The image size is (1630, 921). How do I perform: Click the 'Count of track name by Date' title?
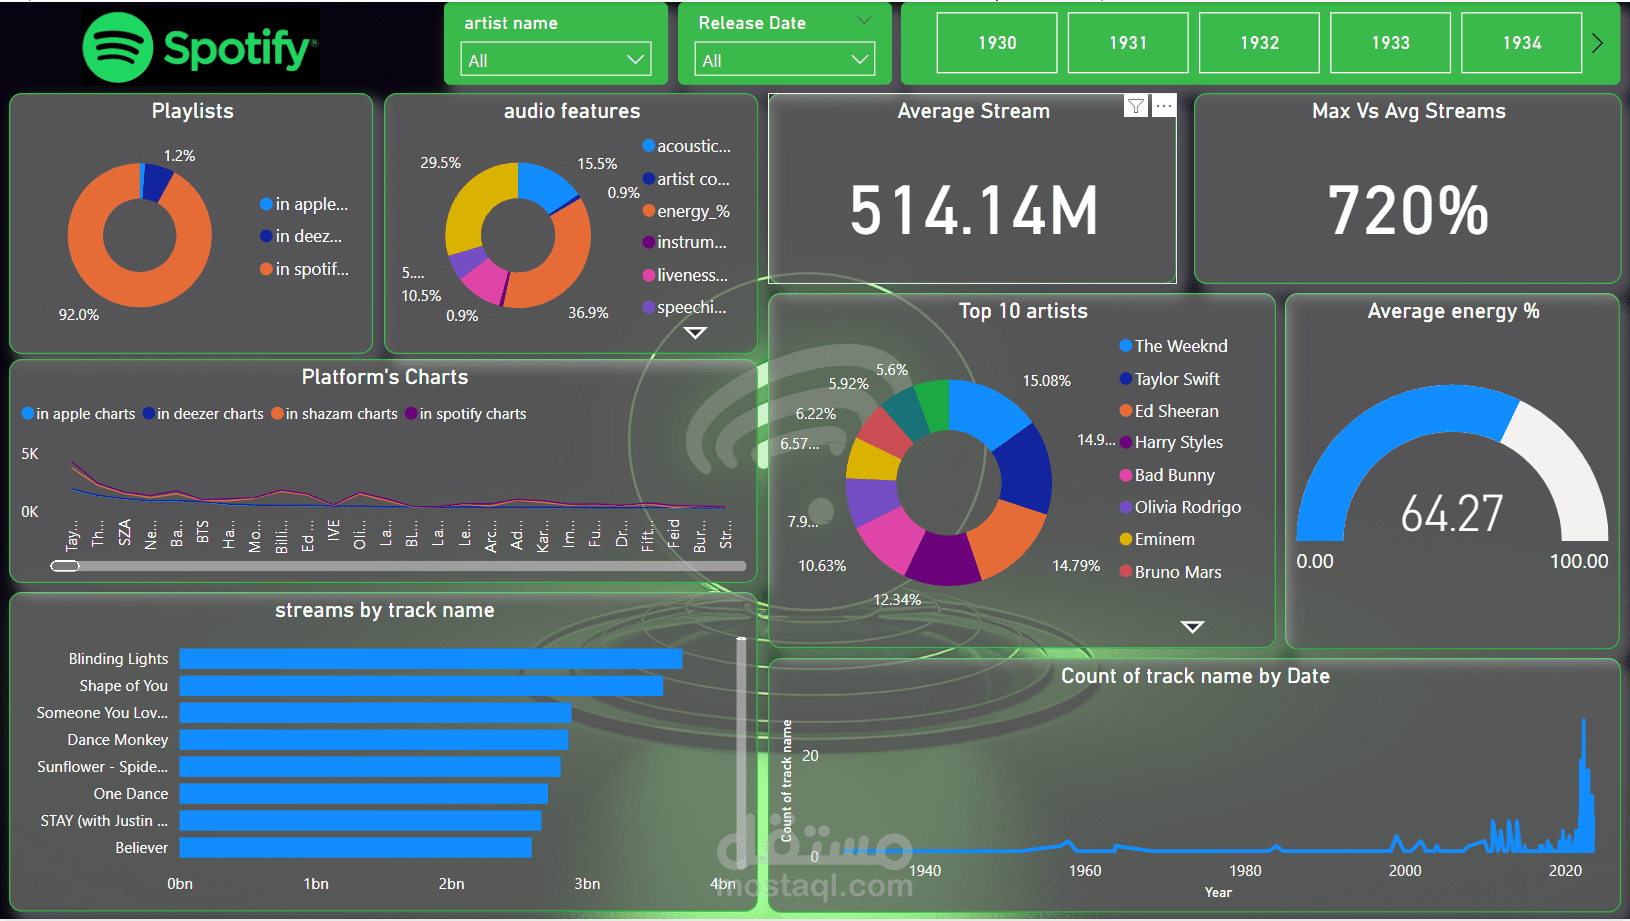[1195, 676]
